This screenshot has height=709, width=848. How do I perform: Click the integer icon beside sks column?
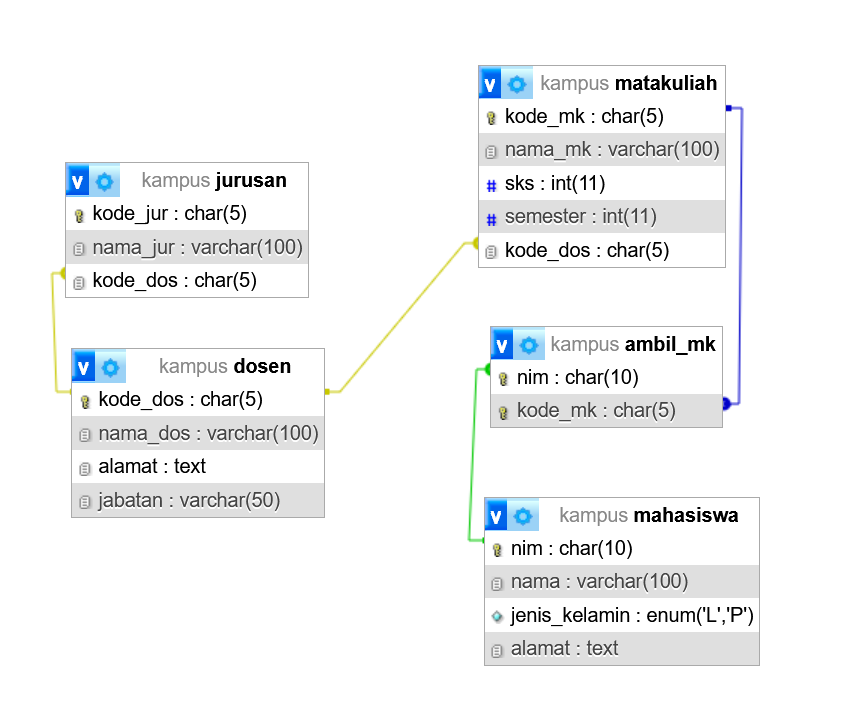point(491,184)
